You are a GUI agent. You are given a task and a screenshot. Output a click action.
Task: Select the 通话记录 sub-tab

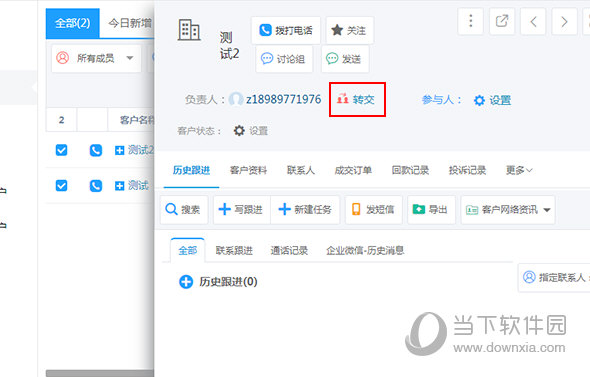289,250
